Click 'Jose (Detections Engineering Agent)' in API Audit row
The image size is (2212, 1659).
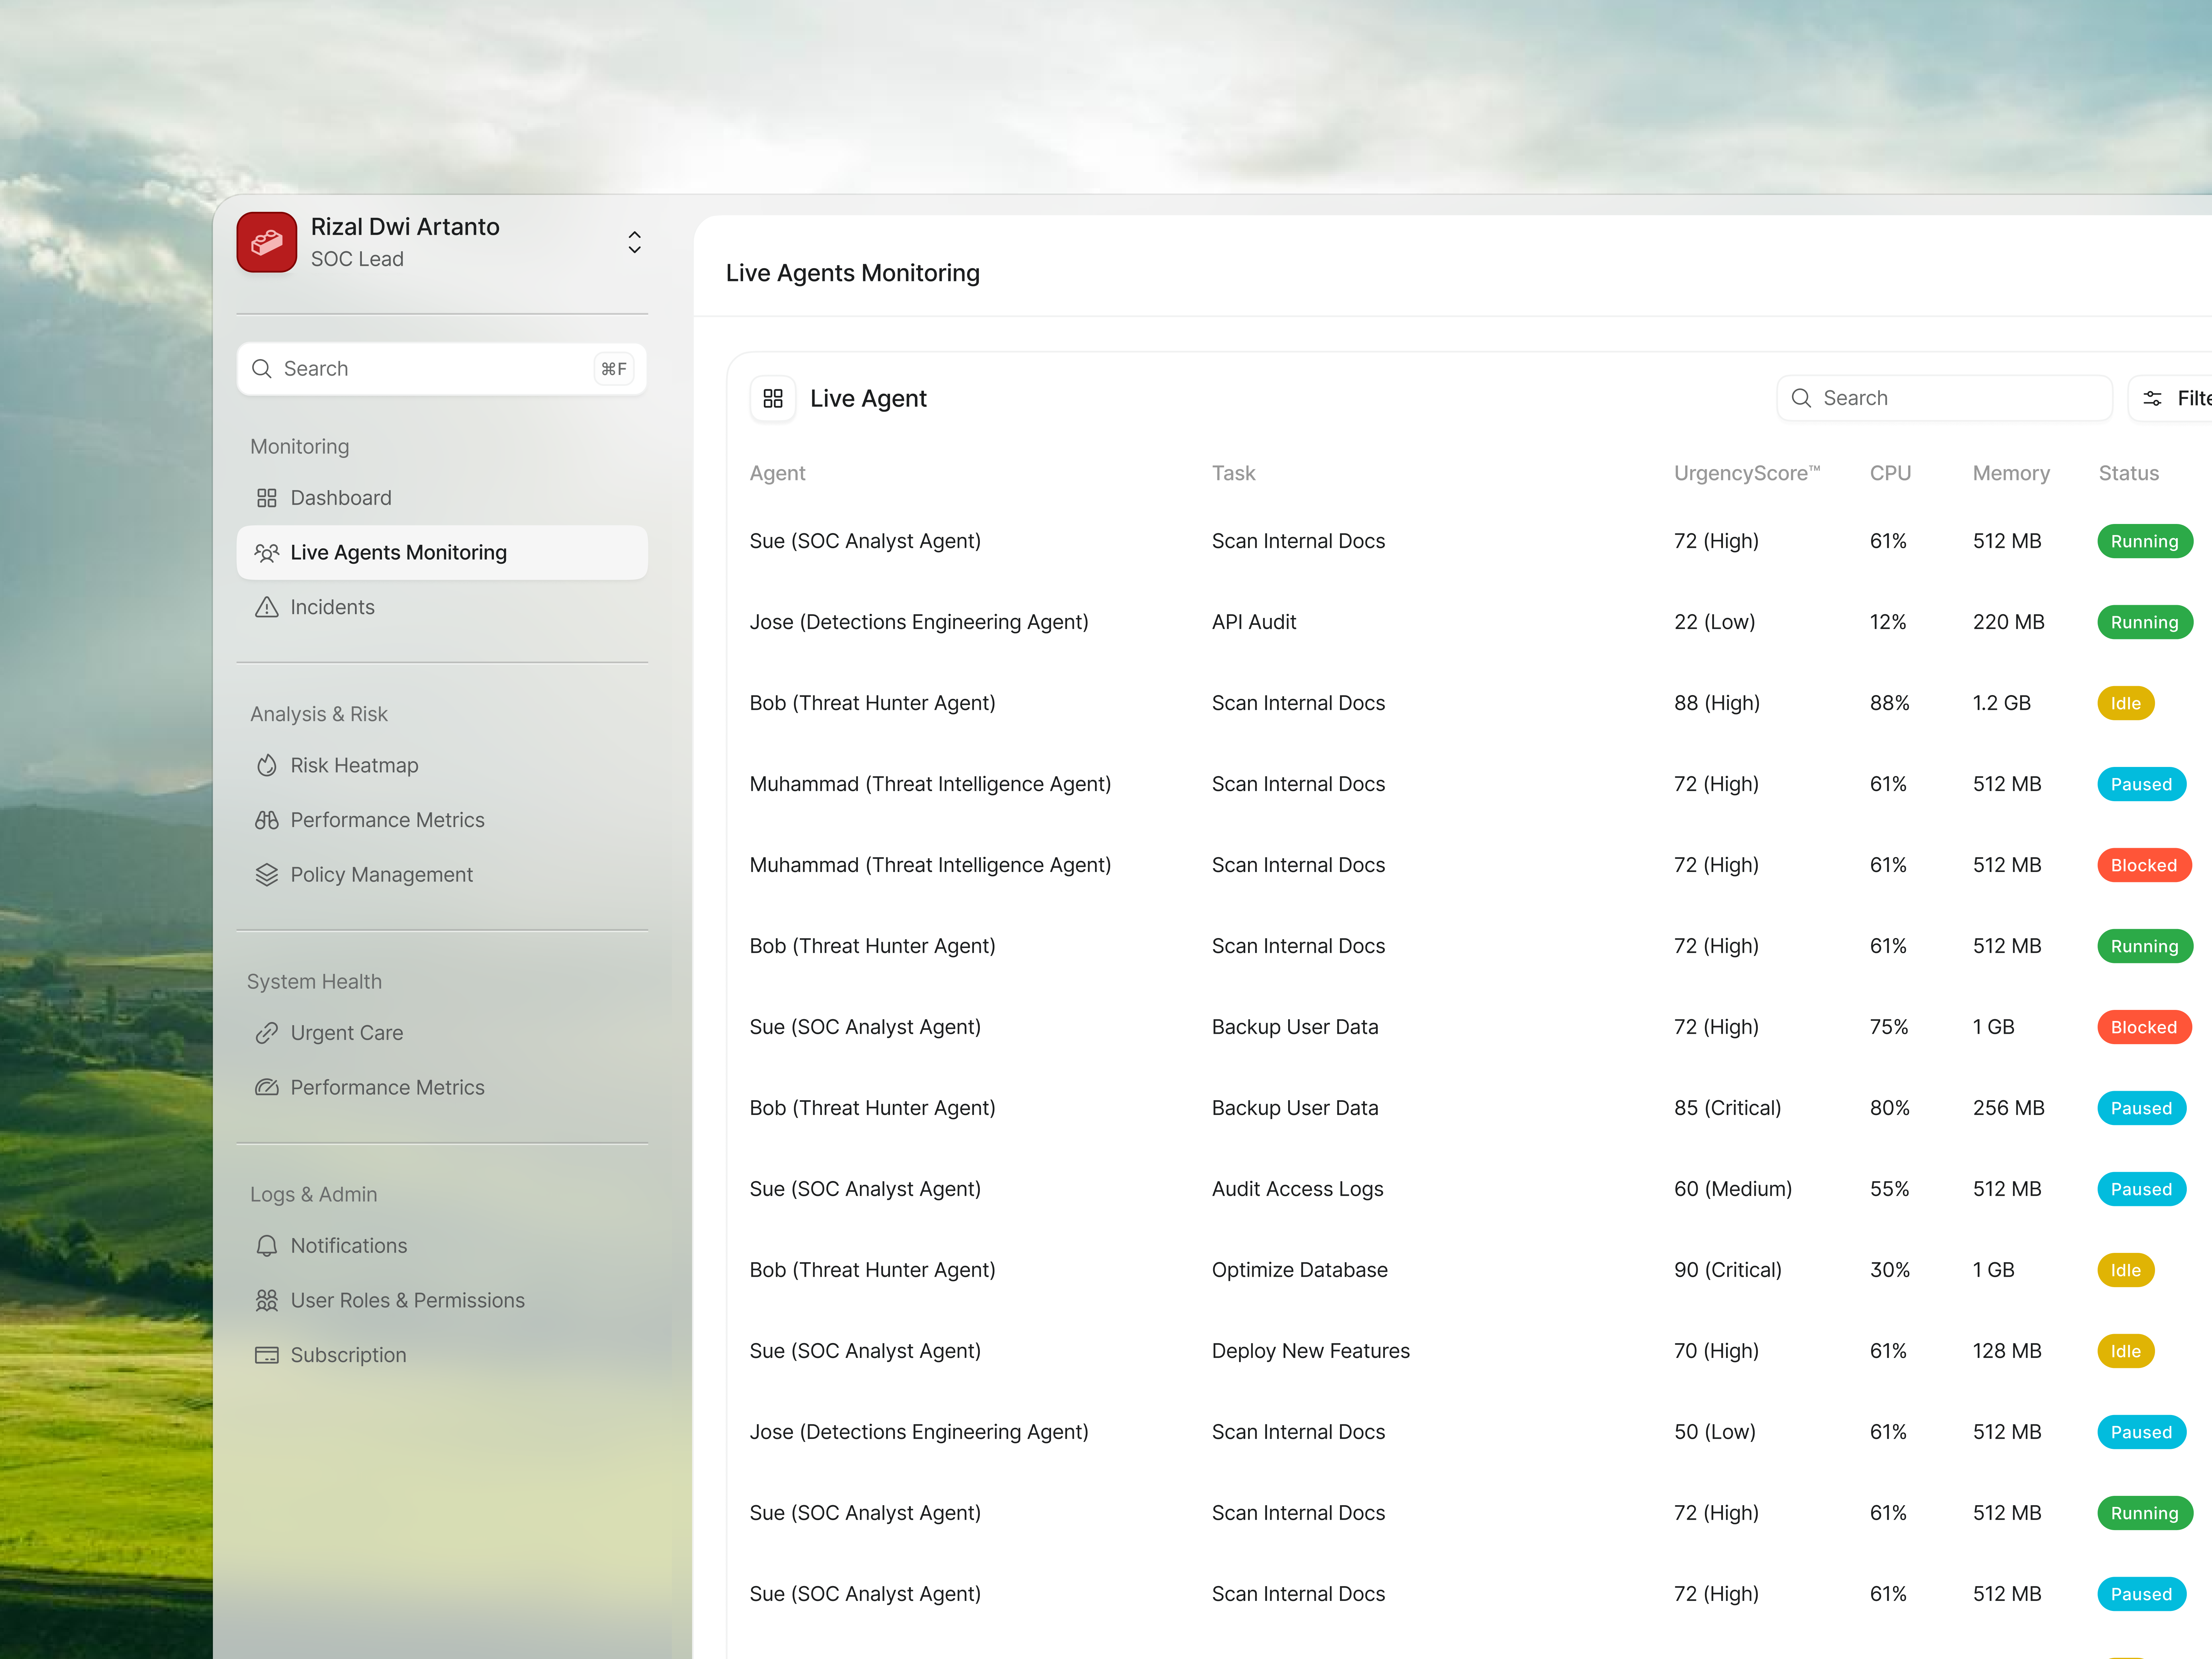pyautogui.click(x=919, y=622)
